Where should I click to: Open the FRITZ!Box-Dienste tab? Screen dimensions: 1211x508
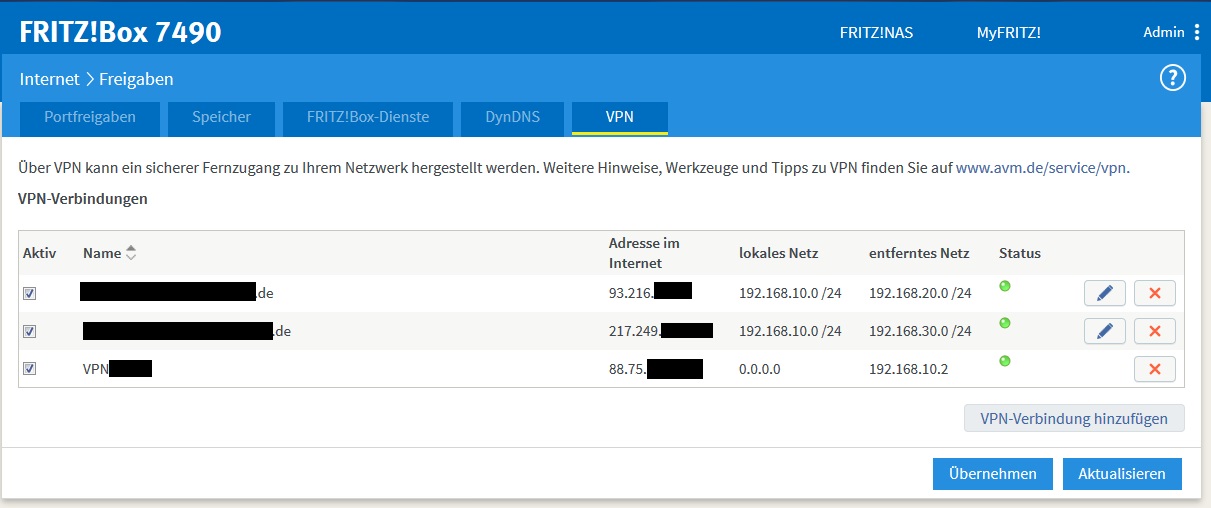(368, 117)
